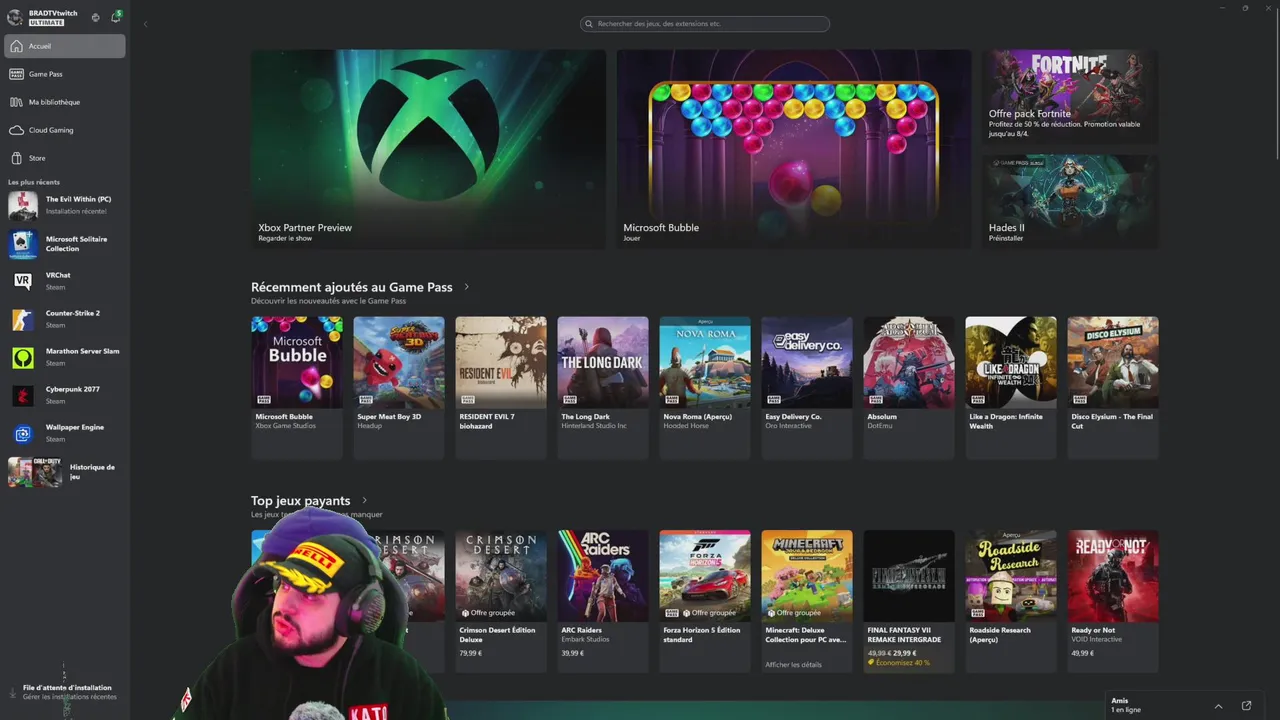This screenshot has width=1280, height=720.
Task: Go back with the arrow chevron
Action: [146, 24]
